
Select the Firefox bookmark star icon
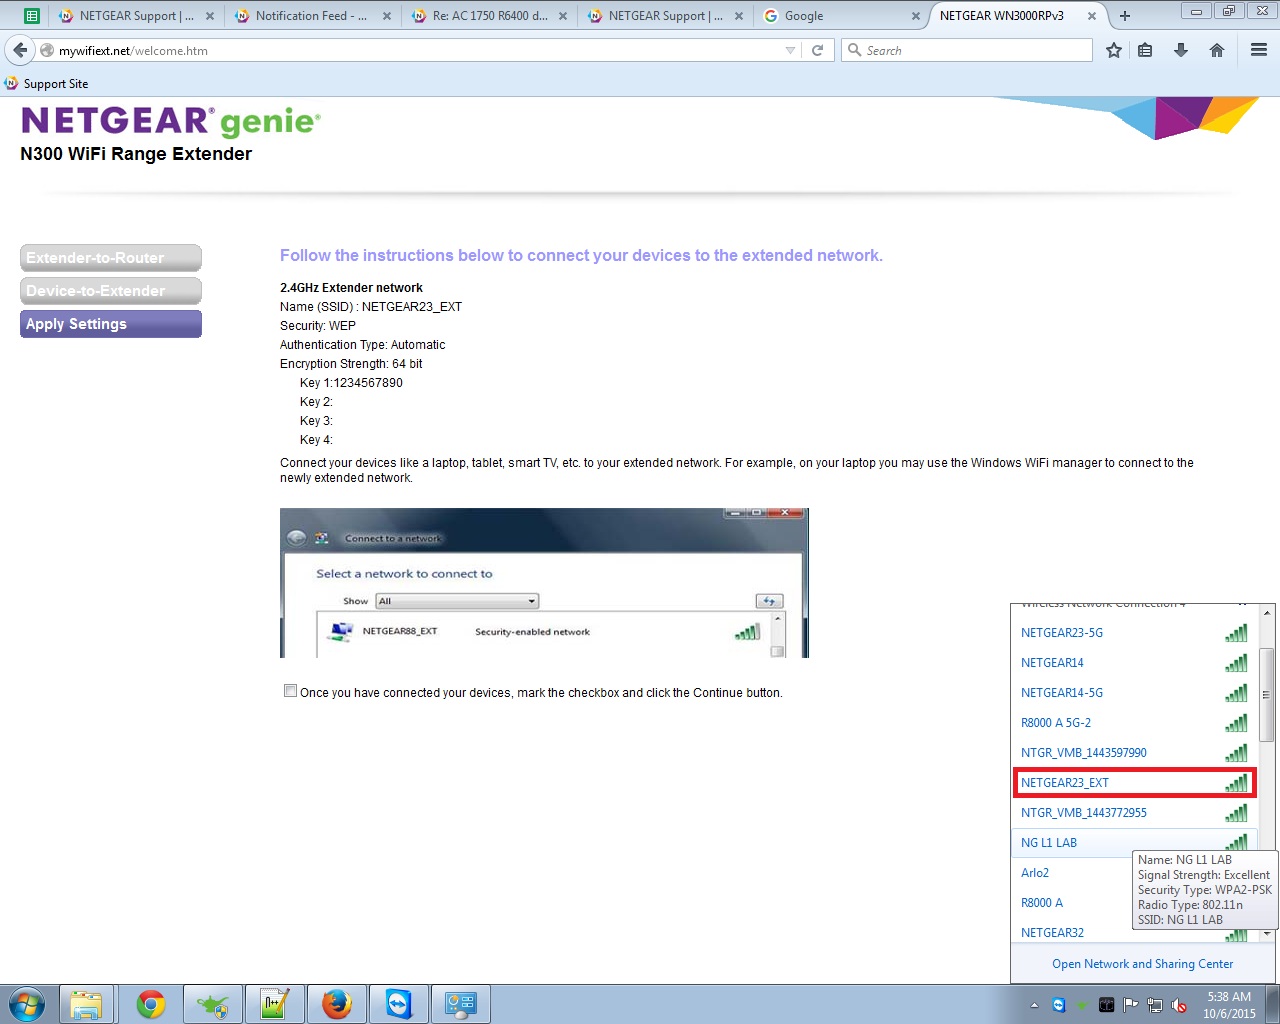point(1114,49)
